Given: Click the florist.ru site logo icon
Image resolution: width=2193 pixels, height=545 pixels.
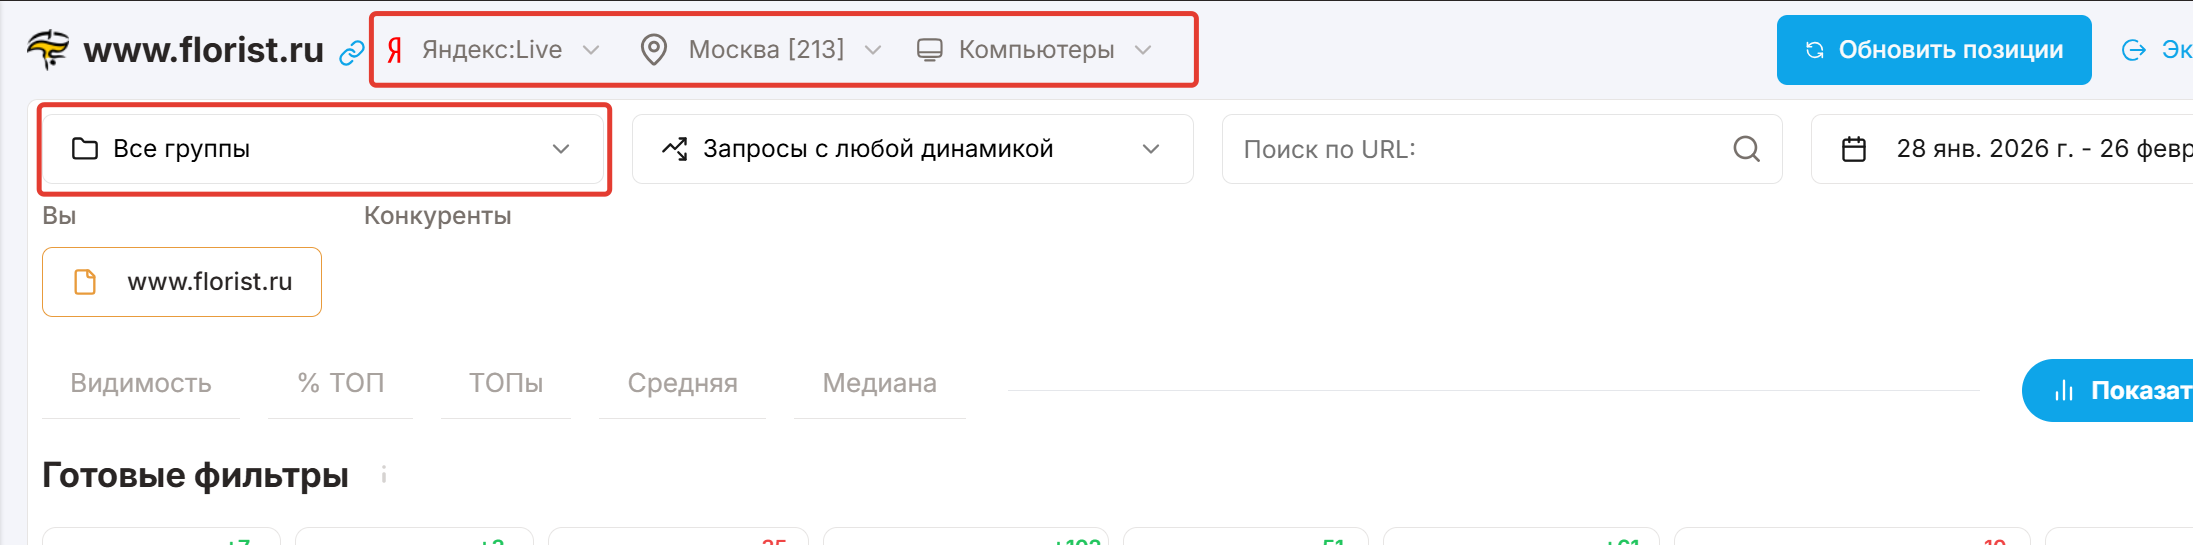Looking at the screenshot, I should pos(48,48).
